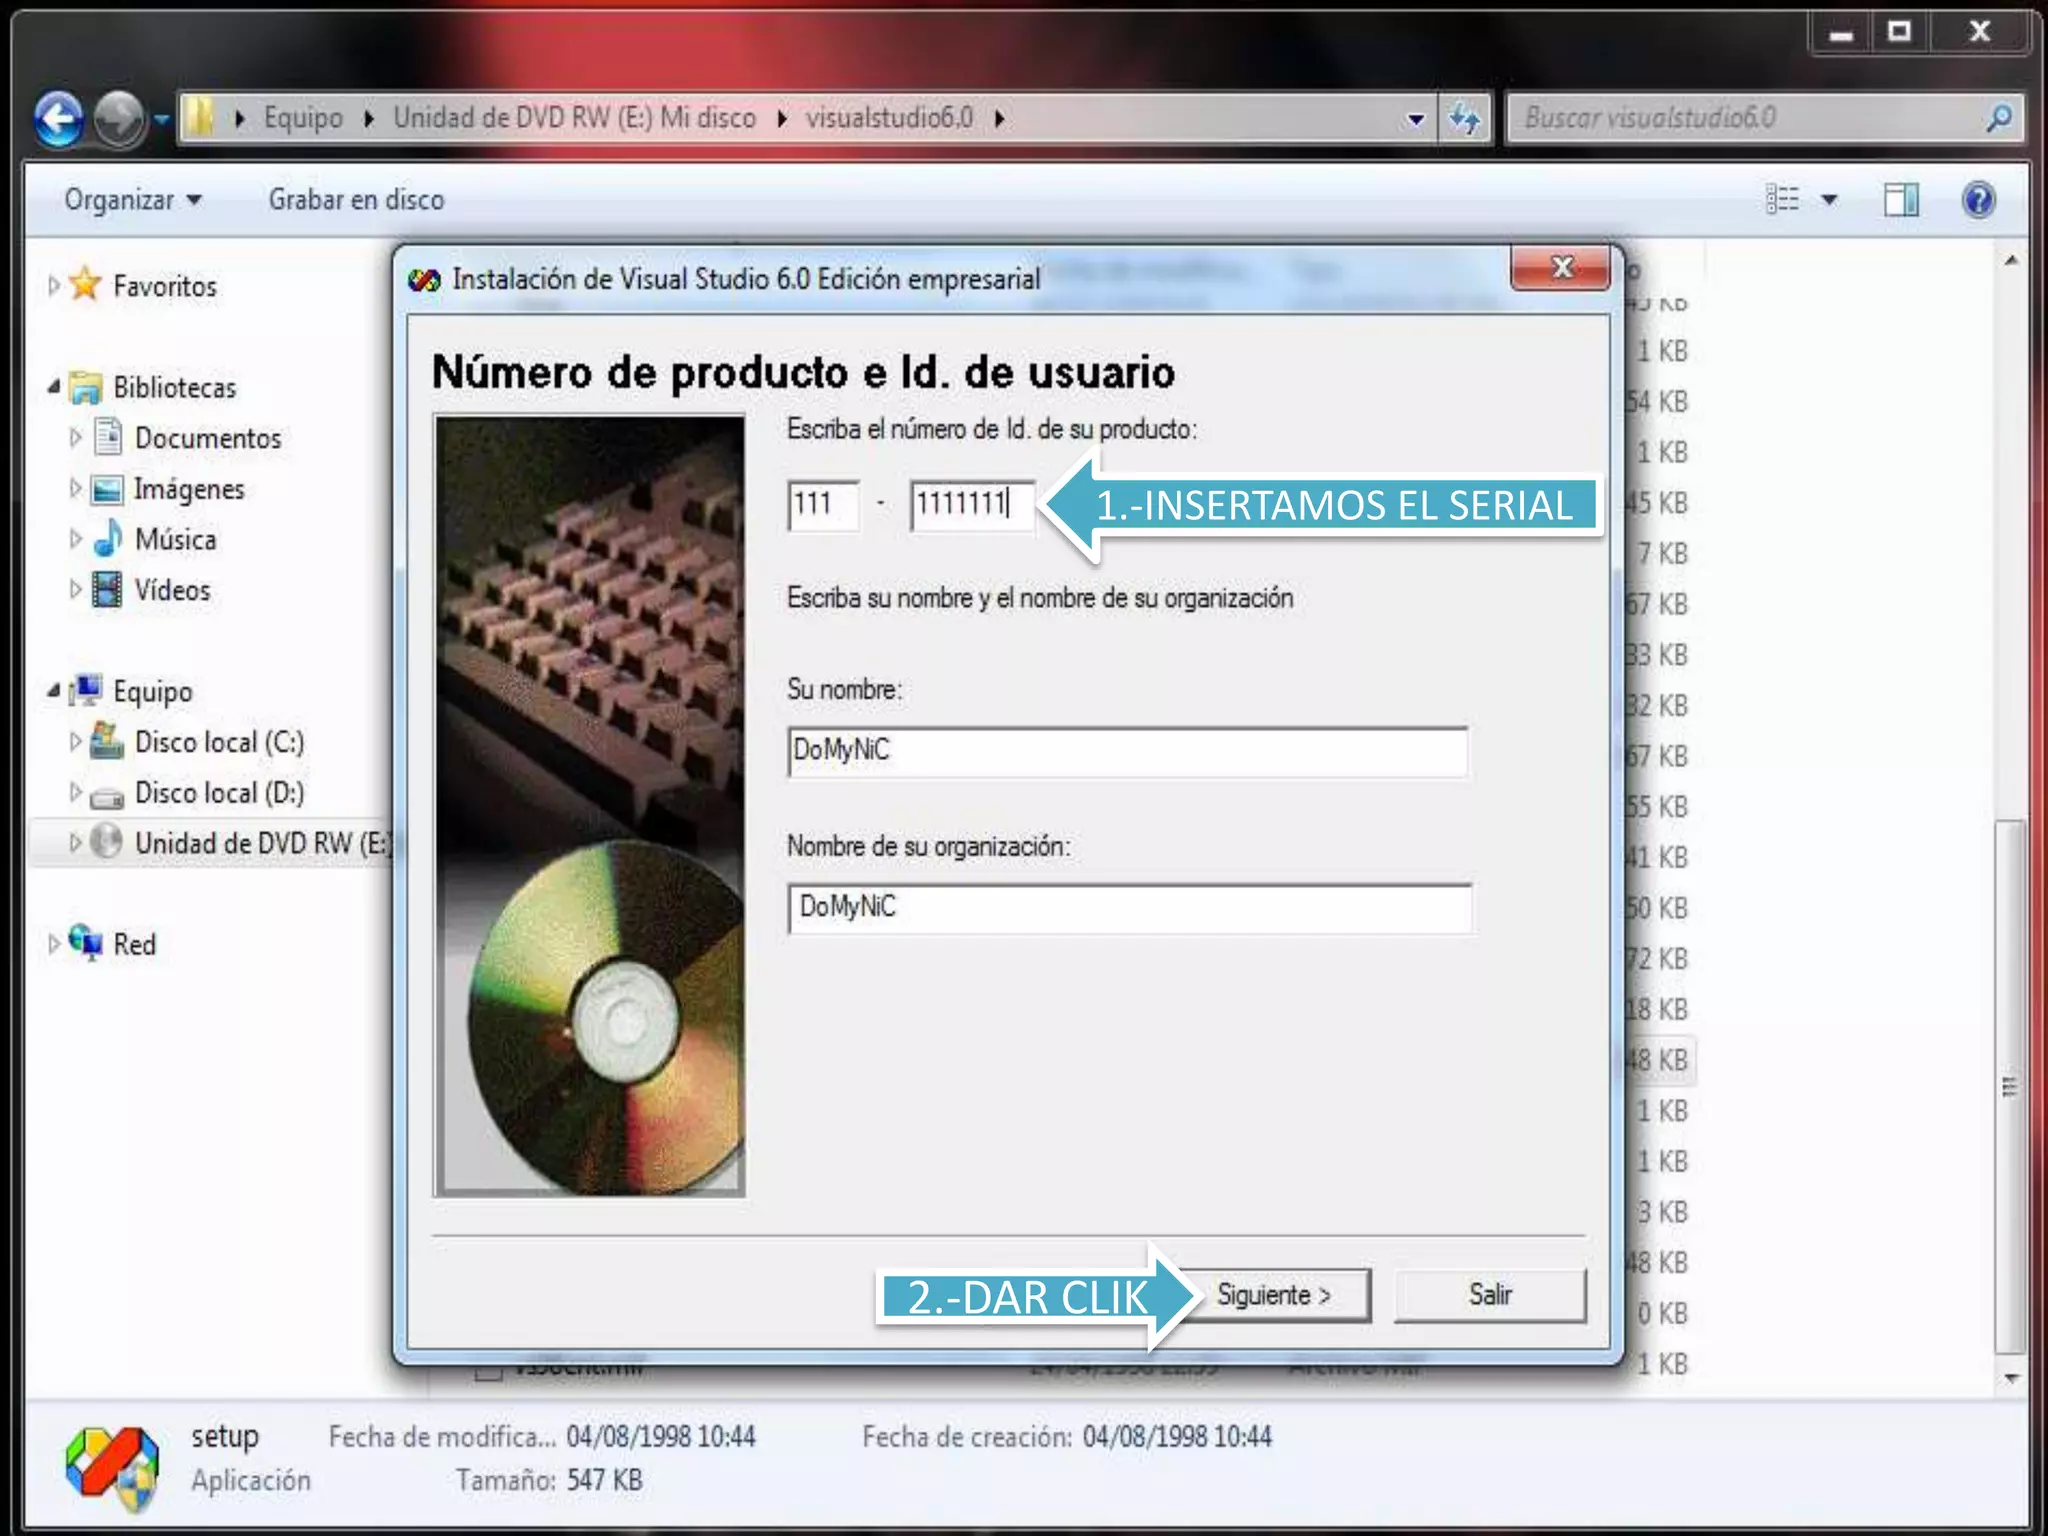The image size is (2048, 1536).
Task: Open the address bar history dropdown
Action: click(x=1415, y=119)
